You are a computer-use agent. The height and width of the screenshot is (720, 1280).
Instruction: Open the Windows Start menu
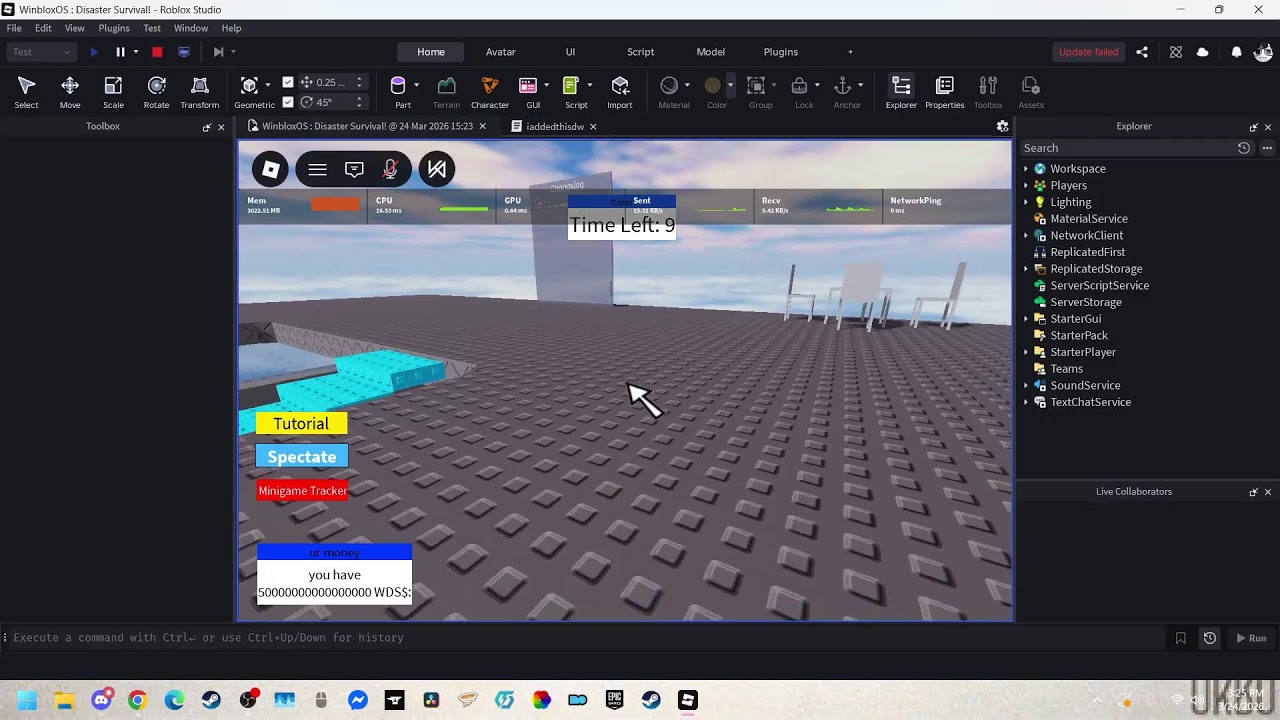pyautogui.click(x=27, y=700)
